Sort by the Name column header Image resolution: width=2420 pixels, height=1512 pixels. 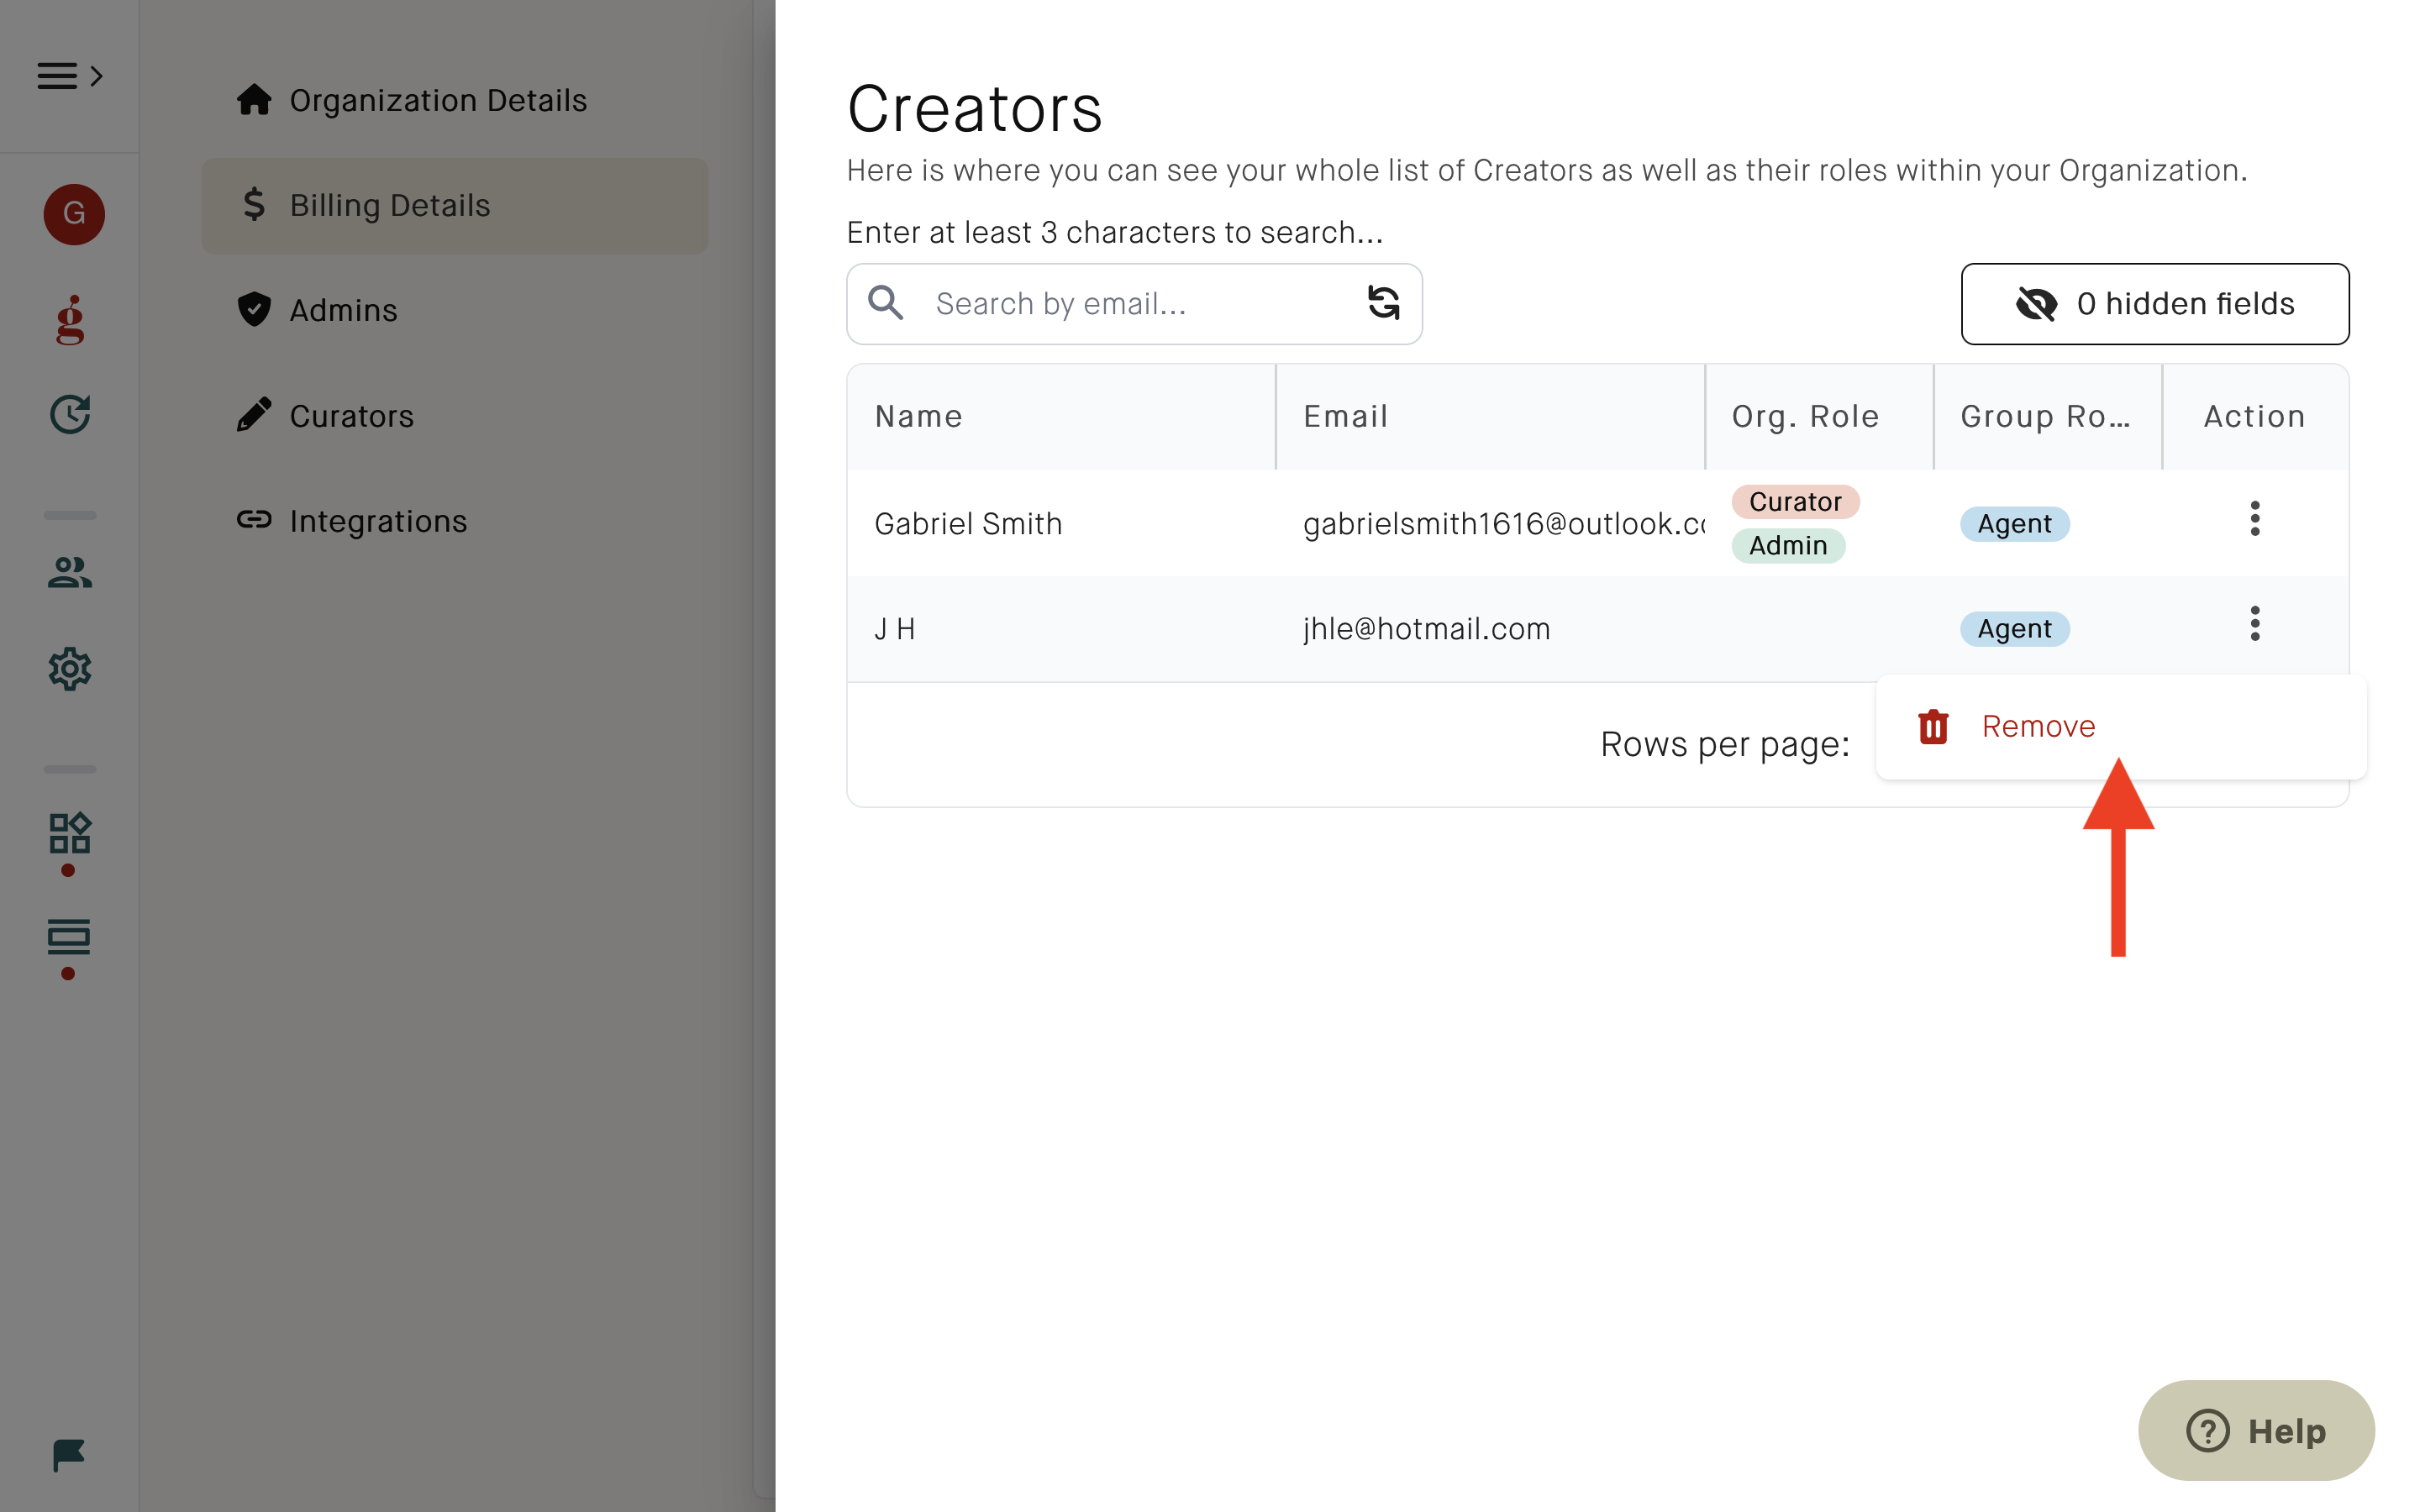click(1061, 416)
